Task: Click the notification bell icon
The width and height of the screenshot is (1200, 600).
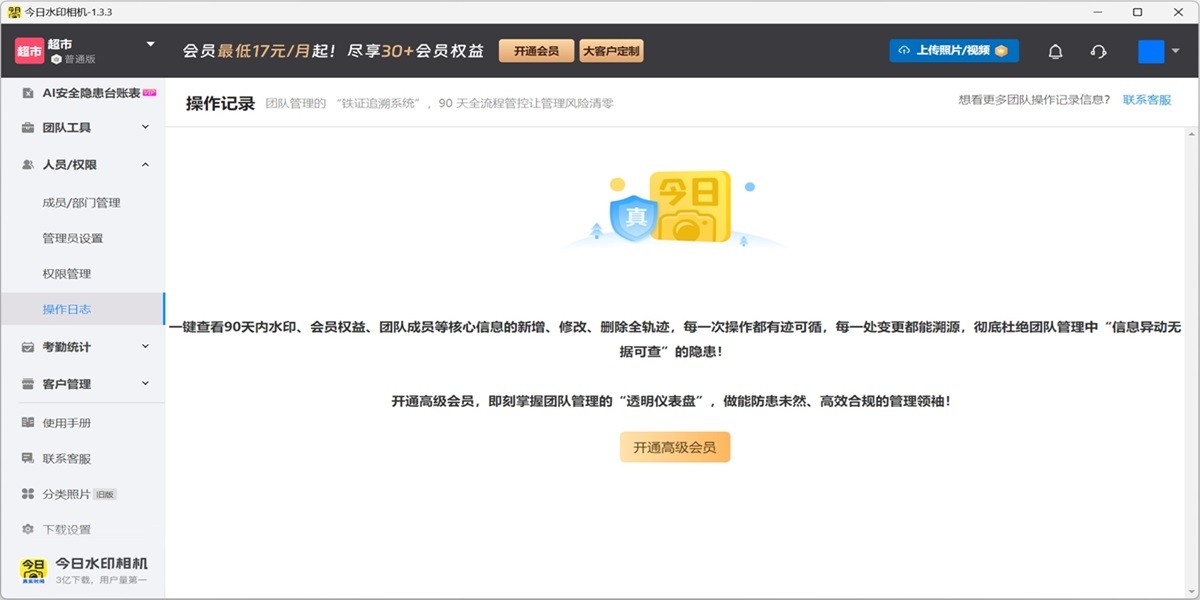Action: pos(1054,50)
